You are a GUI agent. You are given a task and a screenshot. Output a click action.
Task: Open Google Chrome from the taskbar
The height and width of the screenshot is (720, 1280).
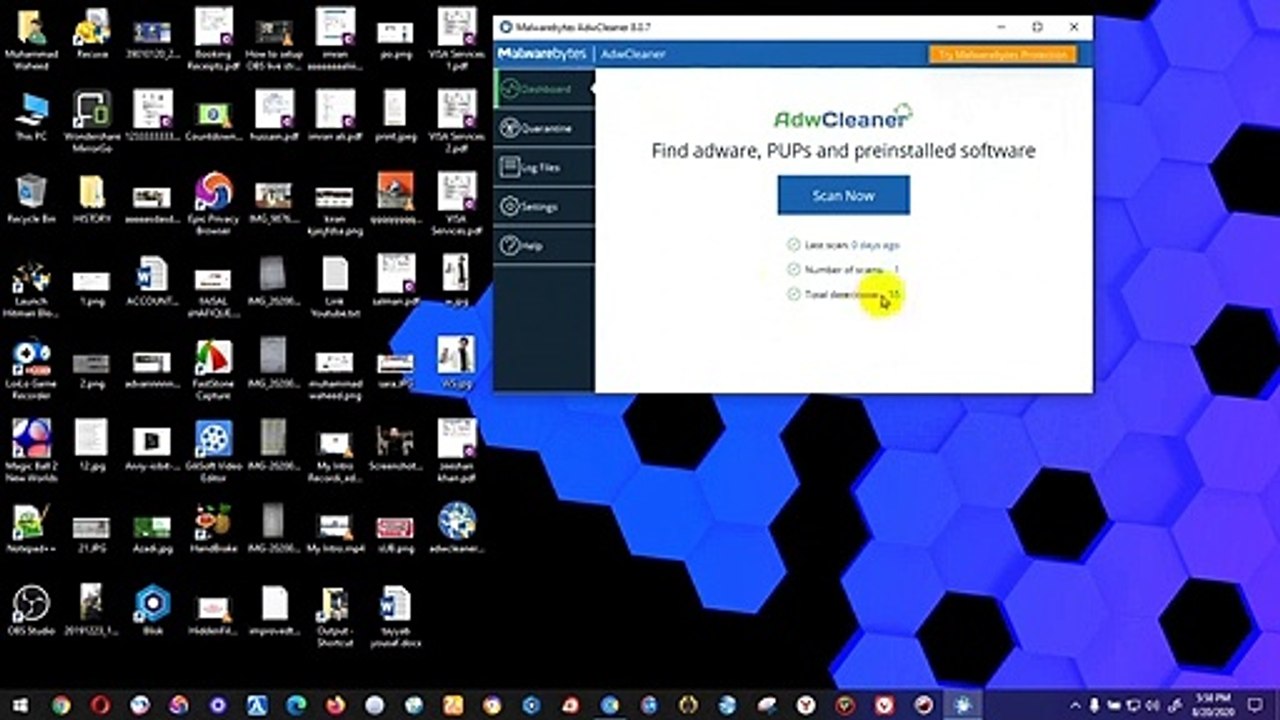pos(61,705)
